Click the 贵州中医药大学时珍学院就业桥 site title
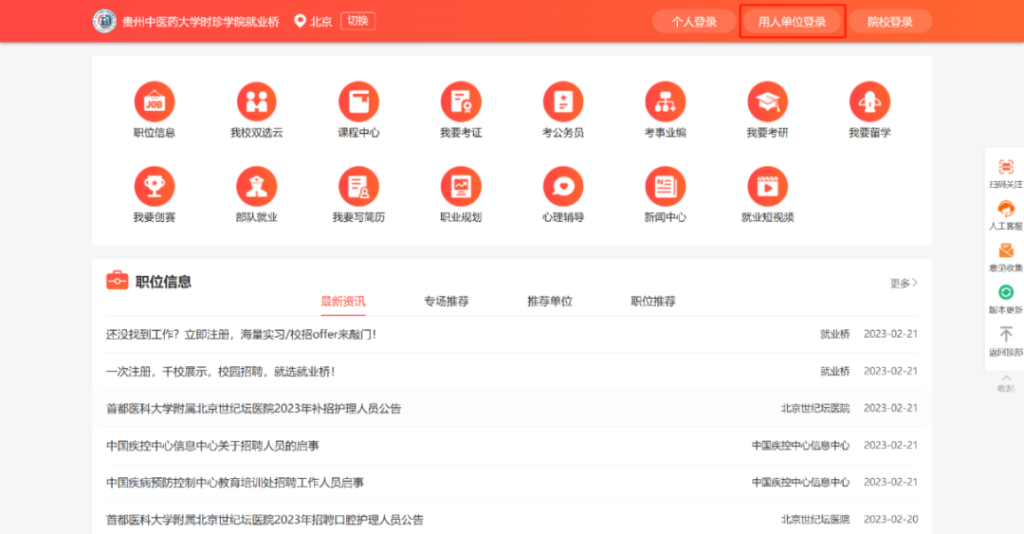Screen dimensions: 1024x534 200,22
